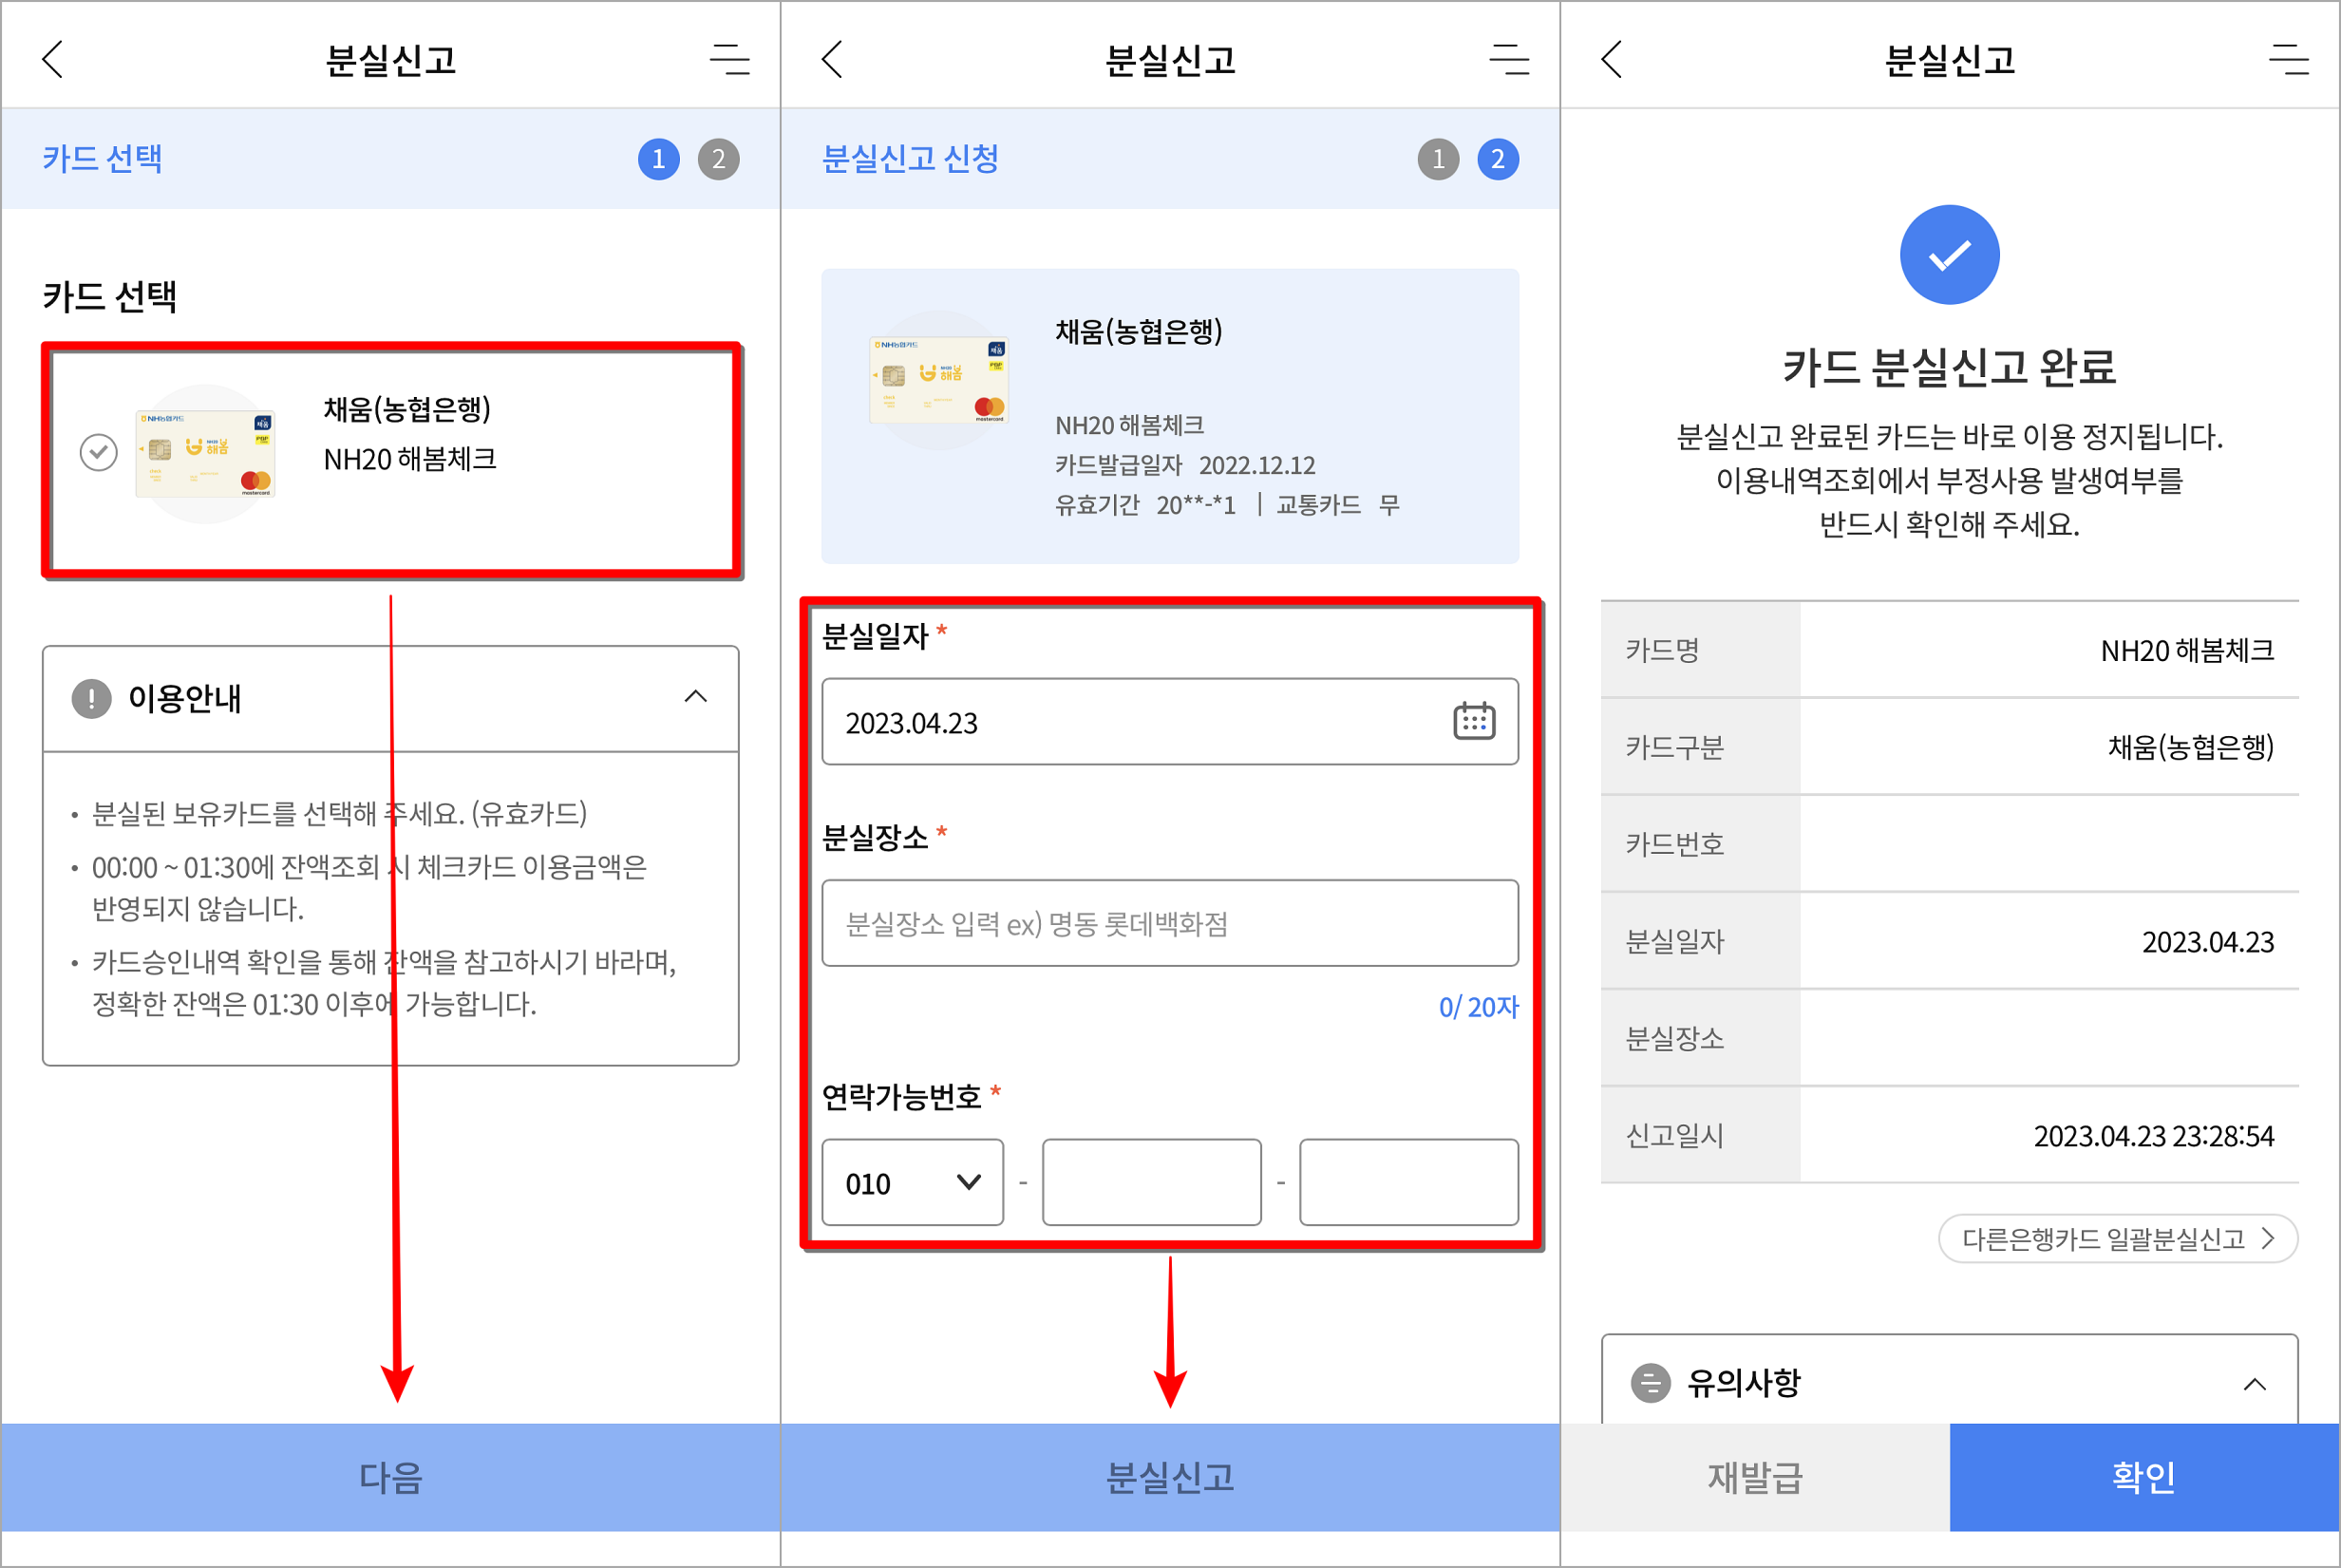Screen dimensions: 2341x1568
Task: Open the hamburger menu on first 분실신고 screen
Action: (x=730, y=60)
